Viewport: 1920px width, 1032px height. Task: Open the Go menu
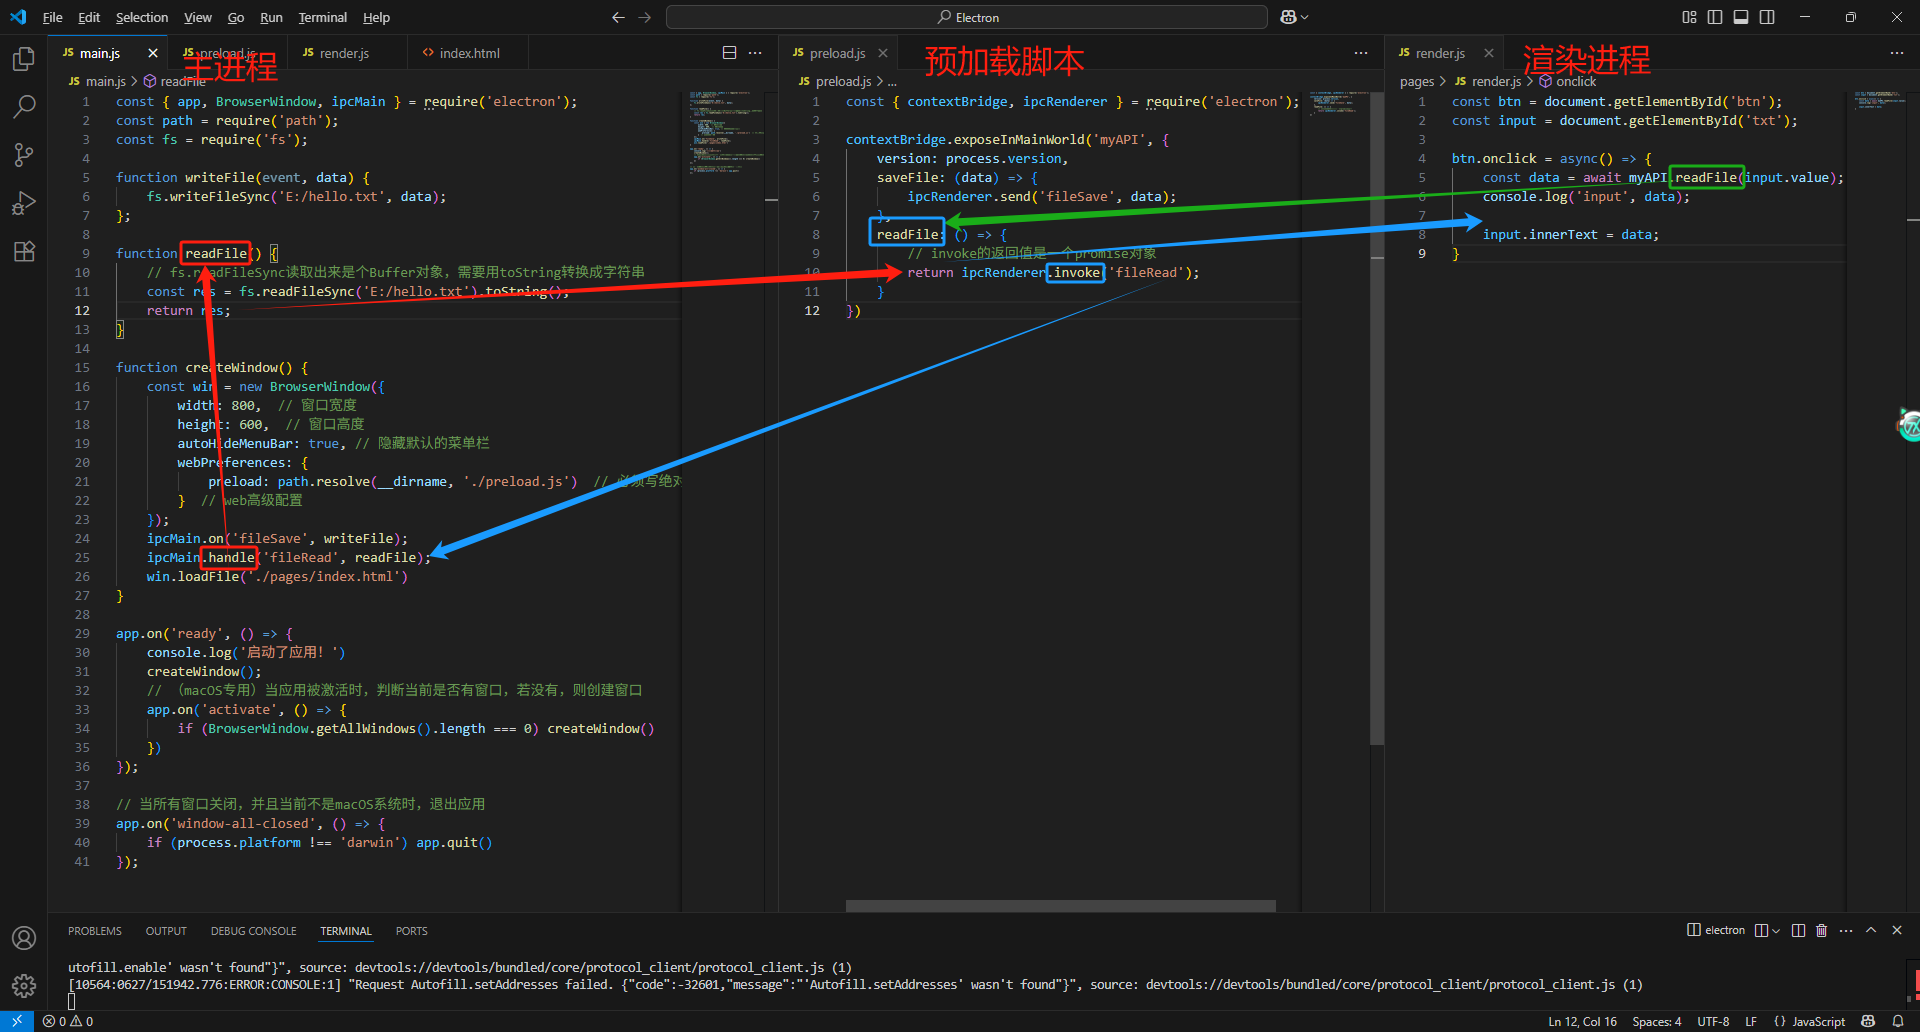click(x=236, y=17)
